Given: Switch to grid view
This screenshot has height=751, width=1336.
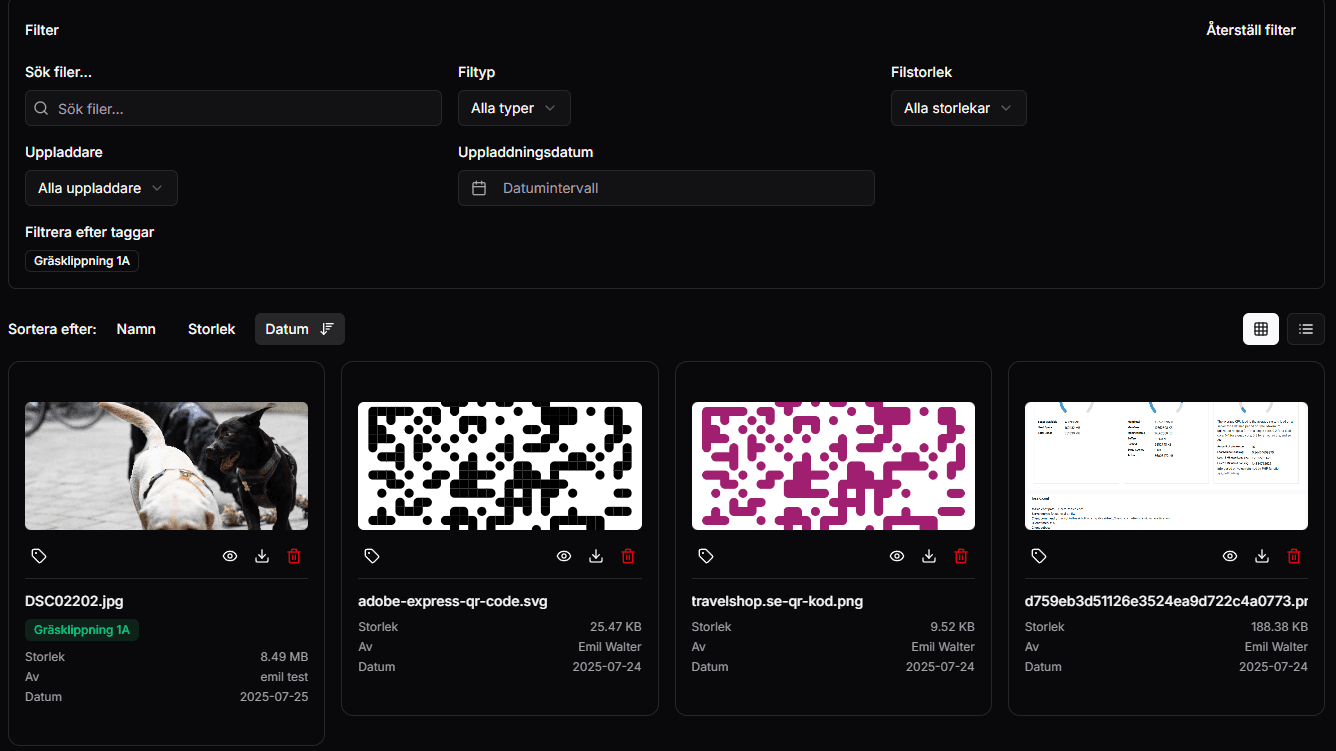Looking at the screenshot, I should [x=1261, y=329].
